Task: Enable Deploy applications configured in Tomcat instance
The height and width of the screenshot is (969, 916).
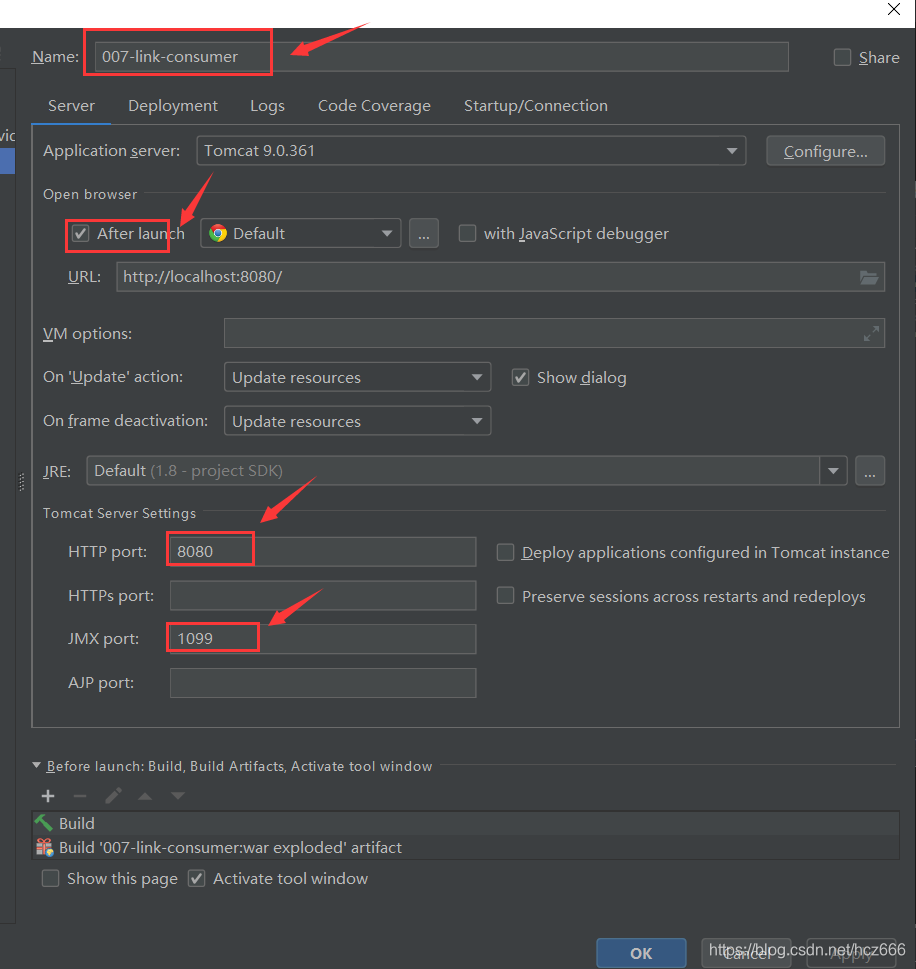Action: tap(506, 552)
